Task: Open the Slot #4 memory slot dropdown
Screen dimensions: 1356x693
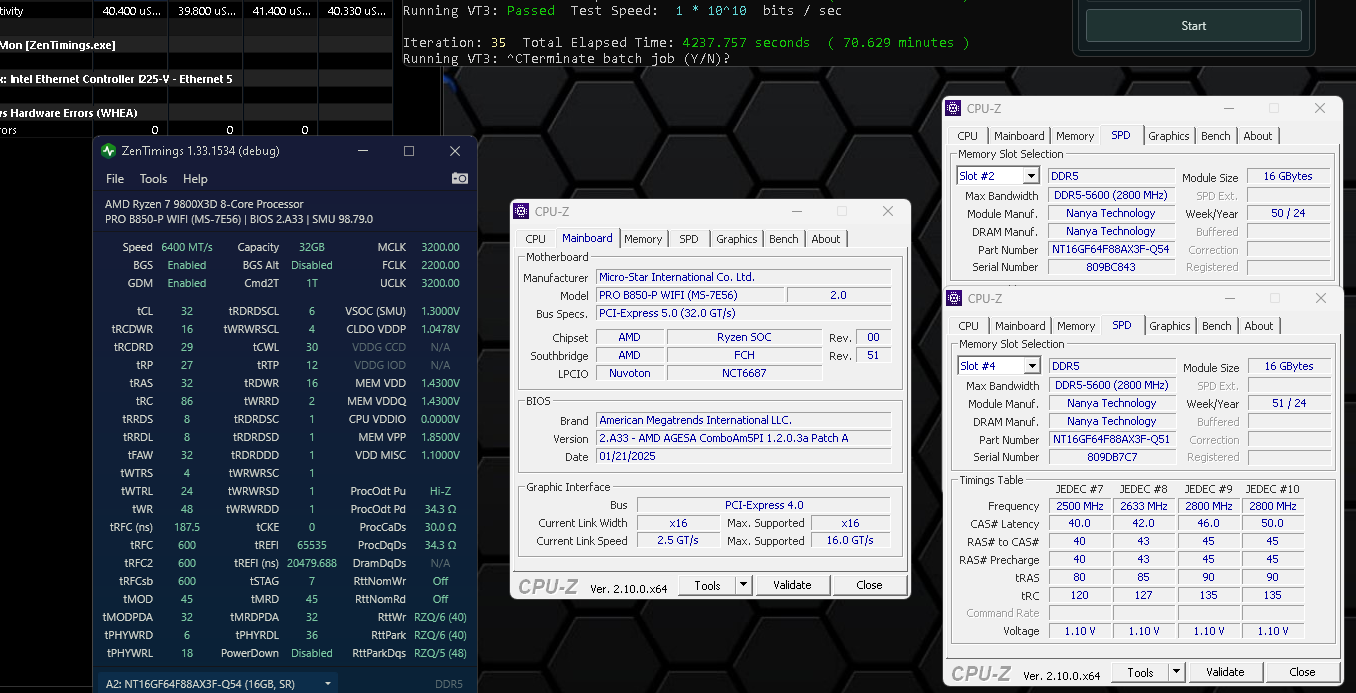Action: pyautogui.click(x=1031, y=367)
